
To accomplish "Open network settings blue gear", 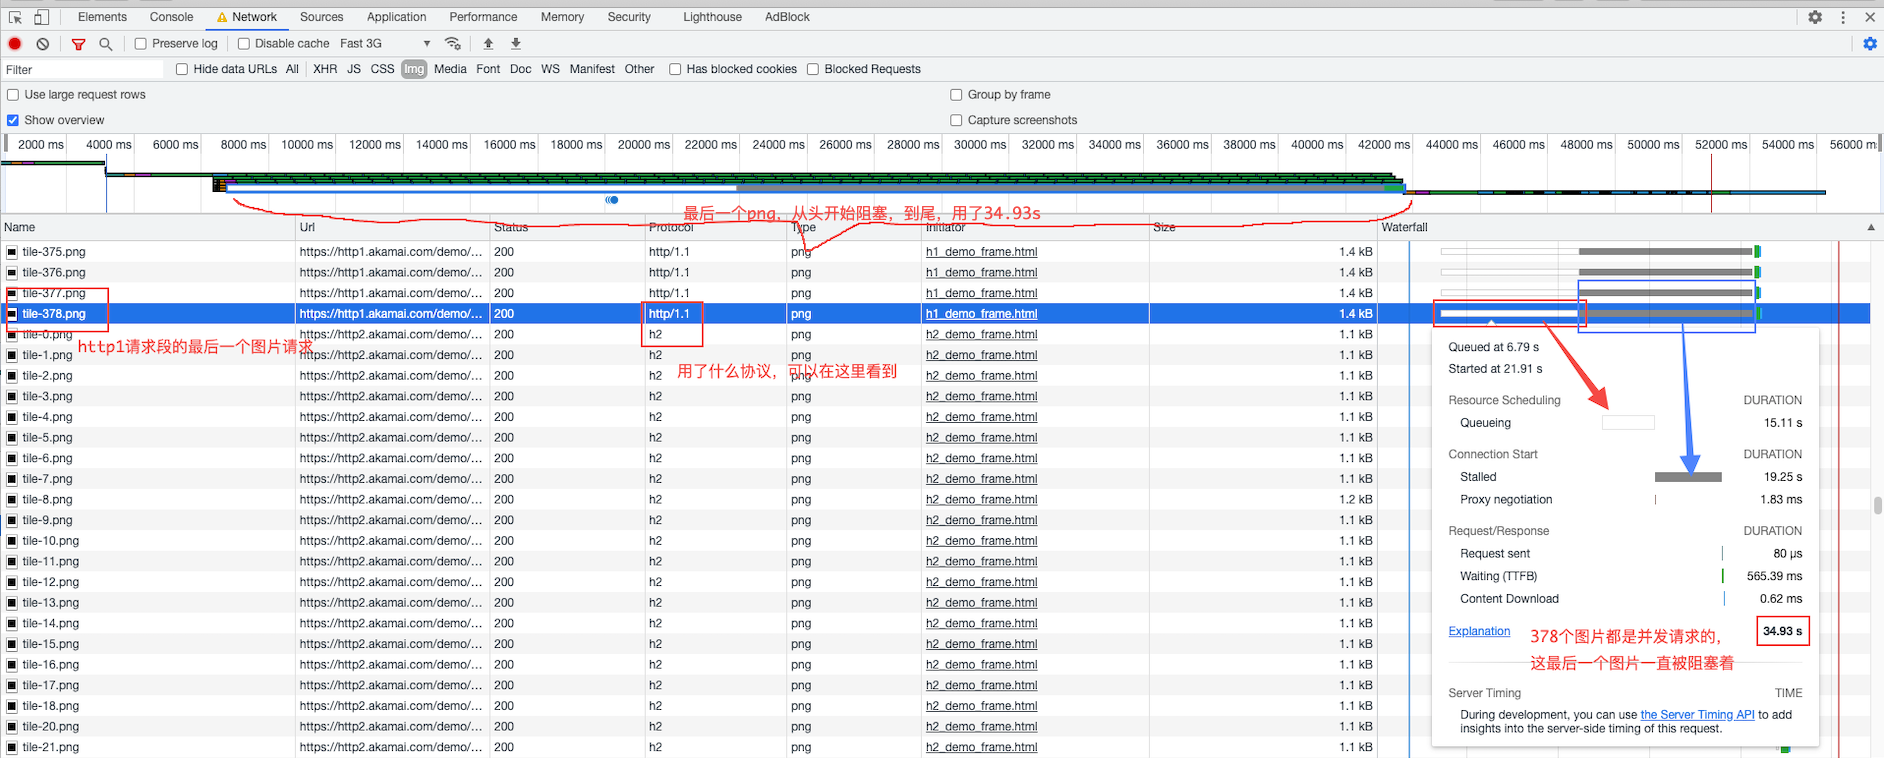I will (x=1870, y=44).
